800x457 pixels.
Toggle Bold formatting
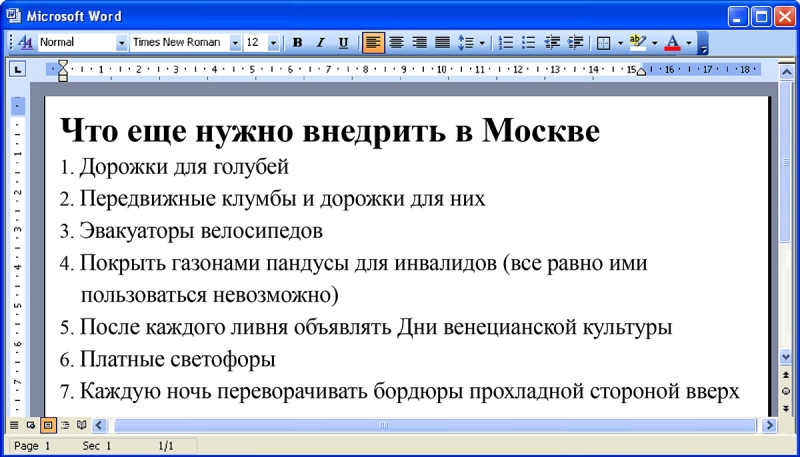tap(297, 43)
